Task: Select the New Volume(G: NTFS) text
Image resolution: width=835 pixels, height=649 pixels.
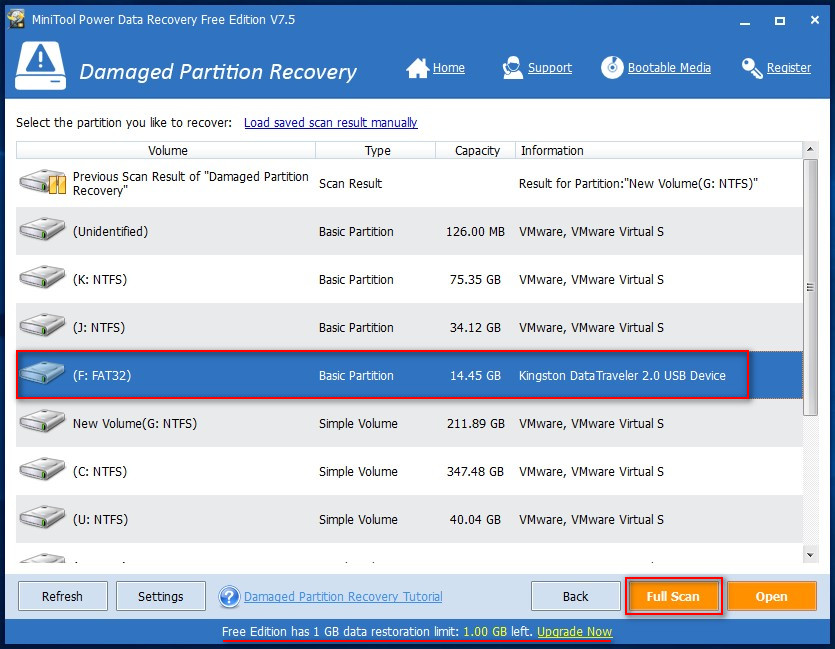Action: point(135,423)
